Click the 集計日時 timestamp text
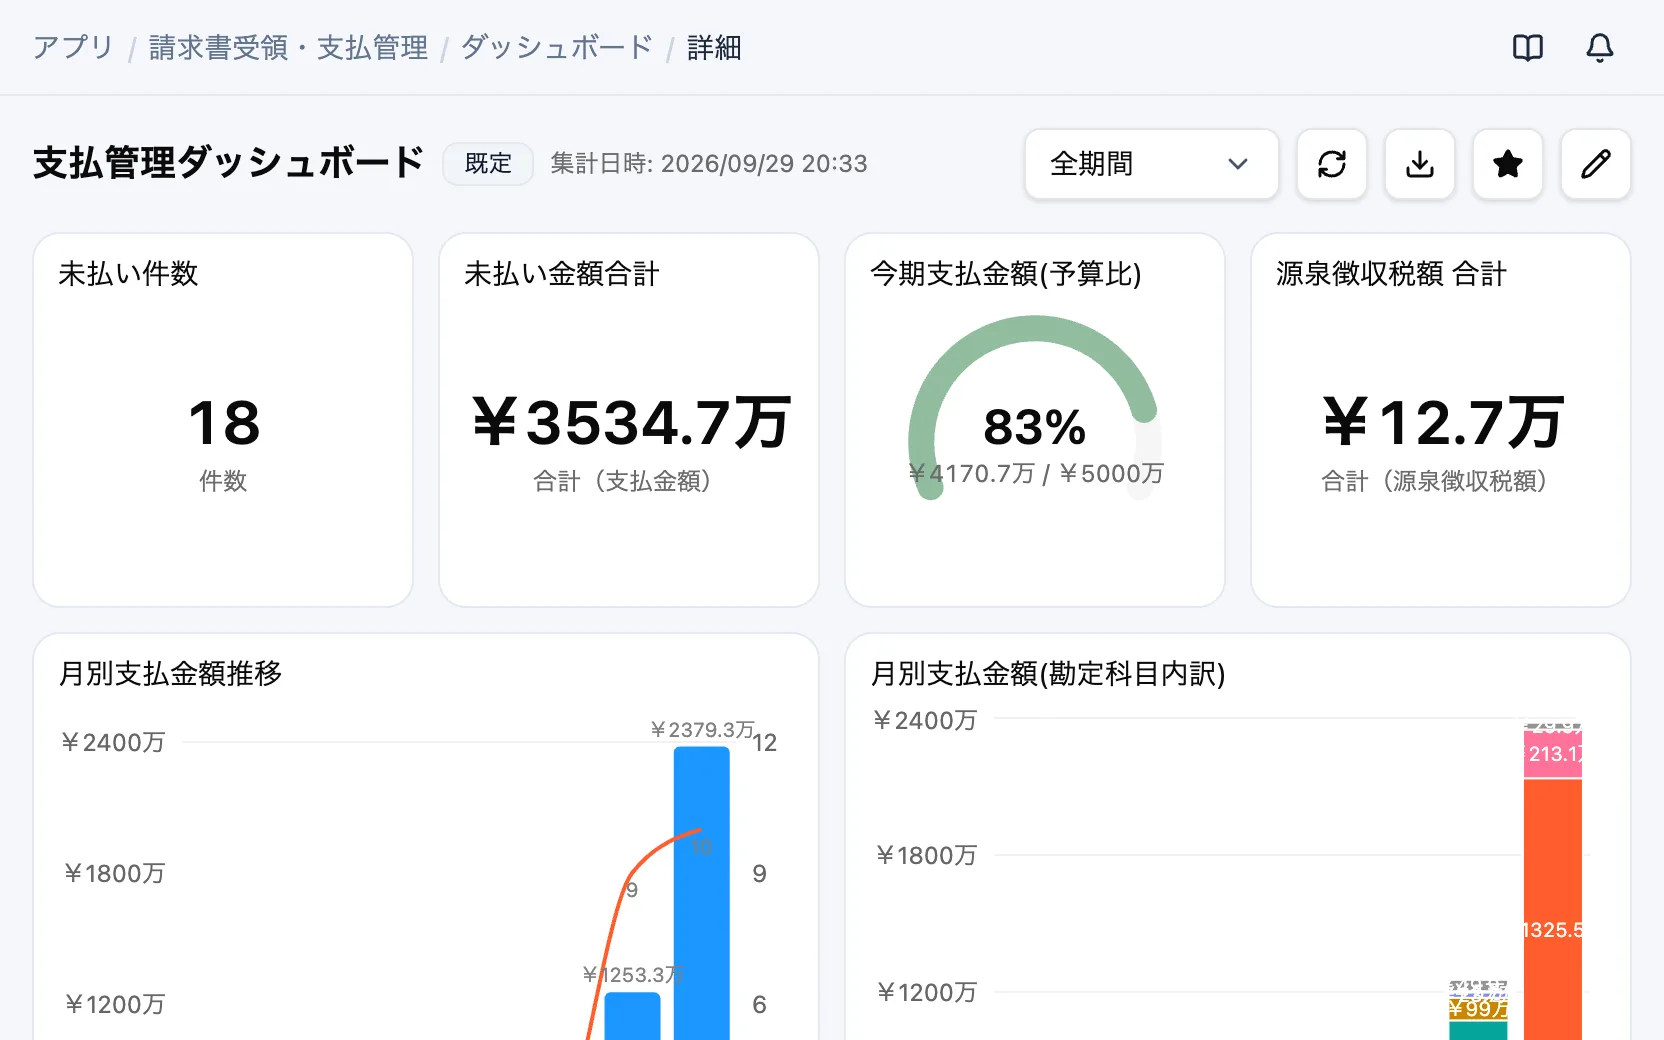The width and height of the screenshot is (1664, 1040). pyautogui.click(x=709, y=164)
